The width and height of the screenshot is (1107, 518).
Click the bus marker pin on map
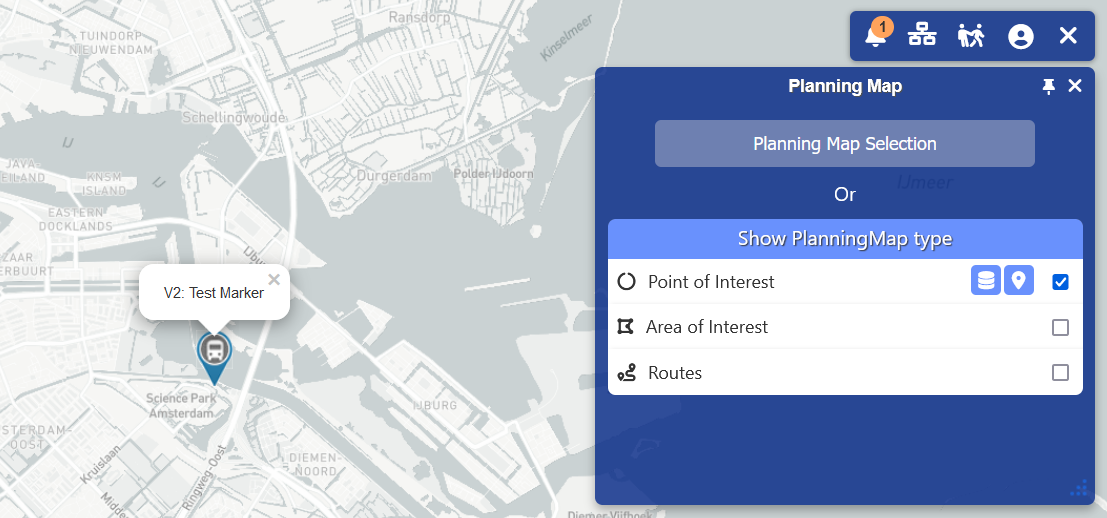click(214, 352)
